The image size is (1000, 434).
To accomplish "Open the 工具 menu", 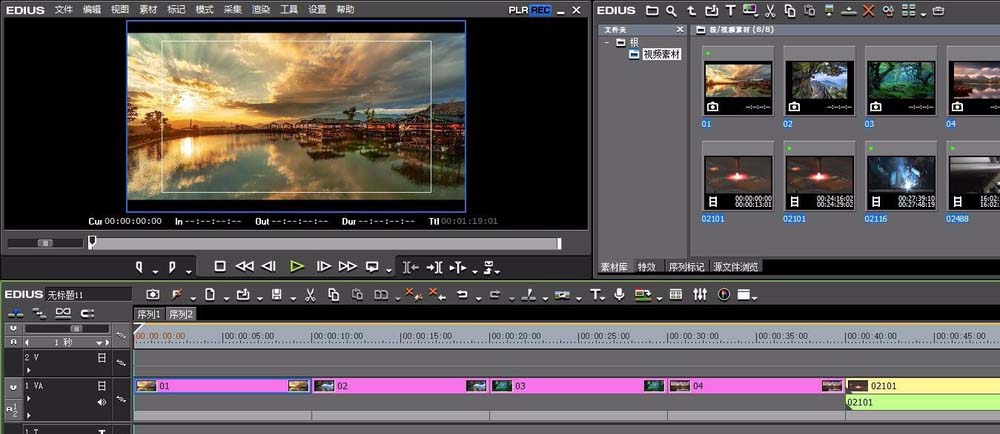I will click(289, 10).
